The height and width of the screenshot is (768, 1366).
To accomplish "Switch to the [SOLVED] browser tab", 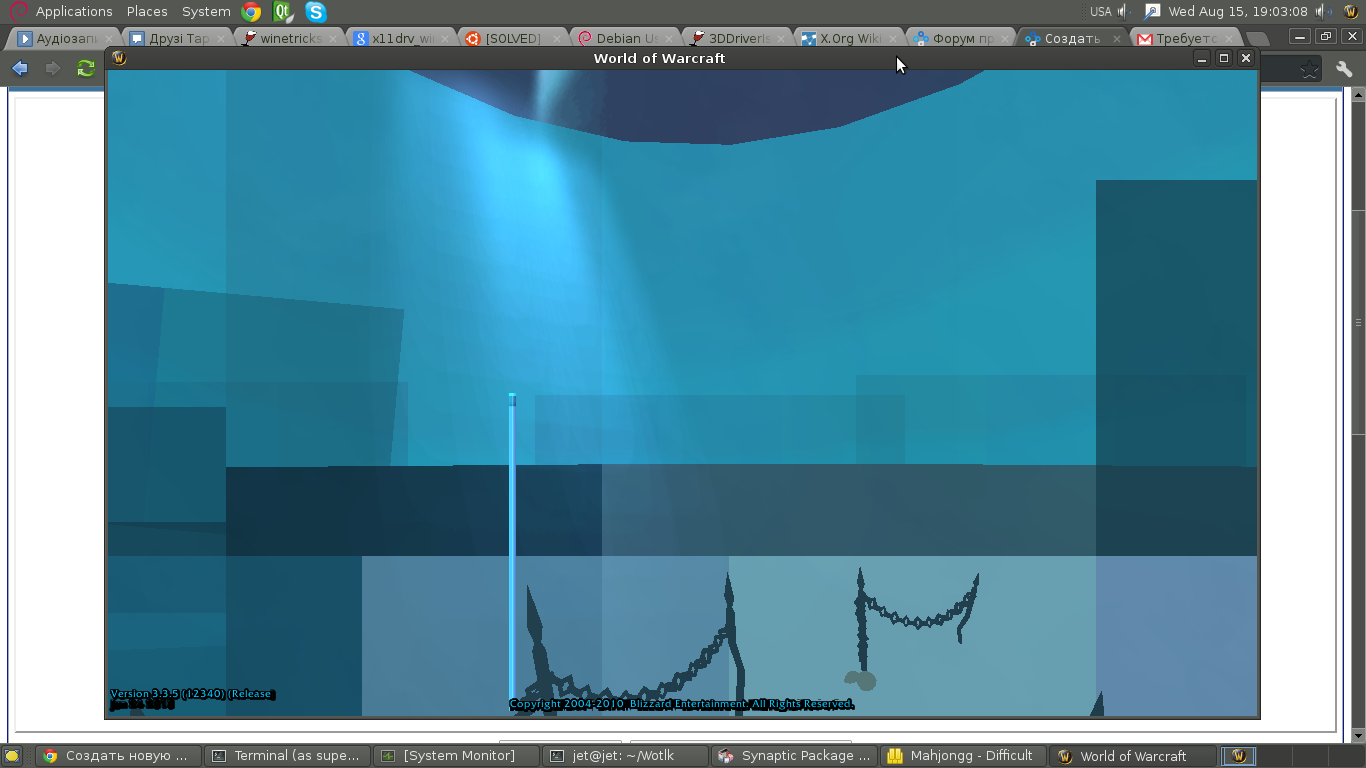I will coord(514,38).
